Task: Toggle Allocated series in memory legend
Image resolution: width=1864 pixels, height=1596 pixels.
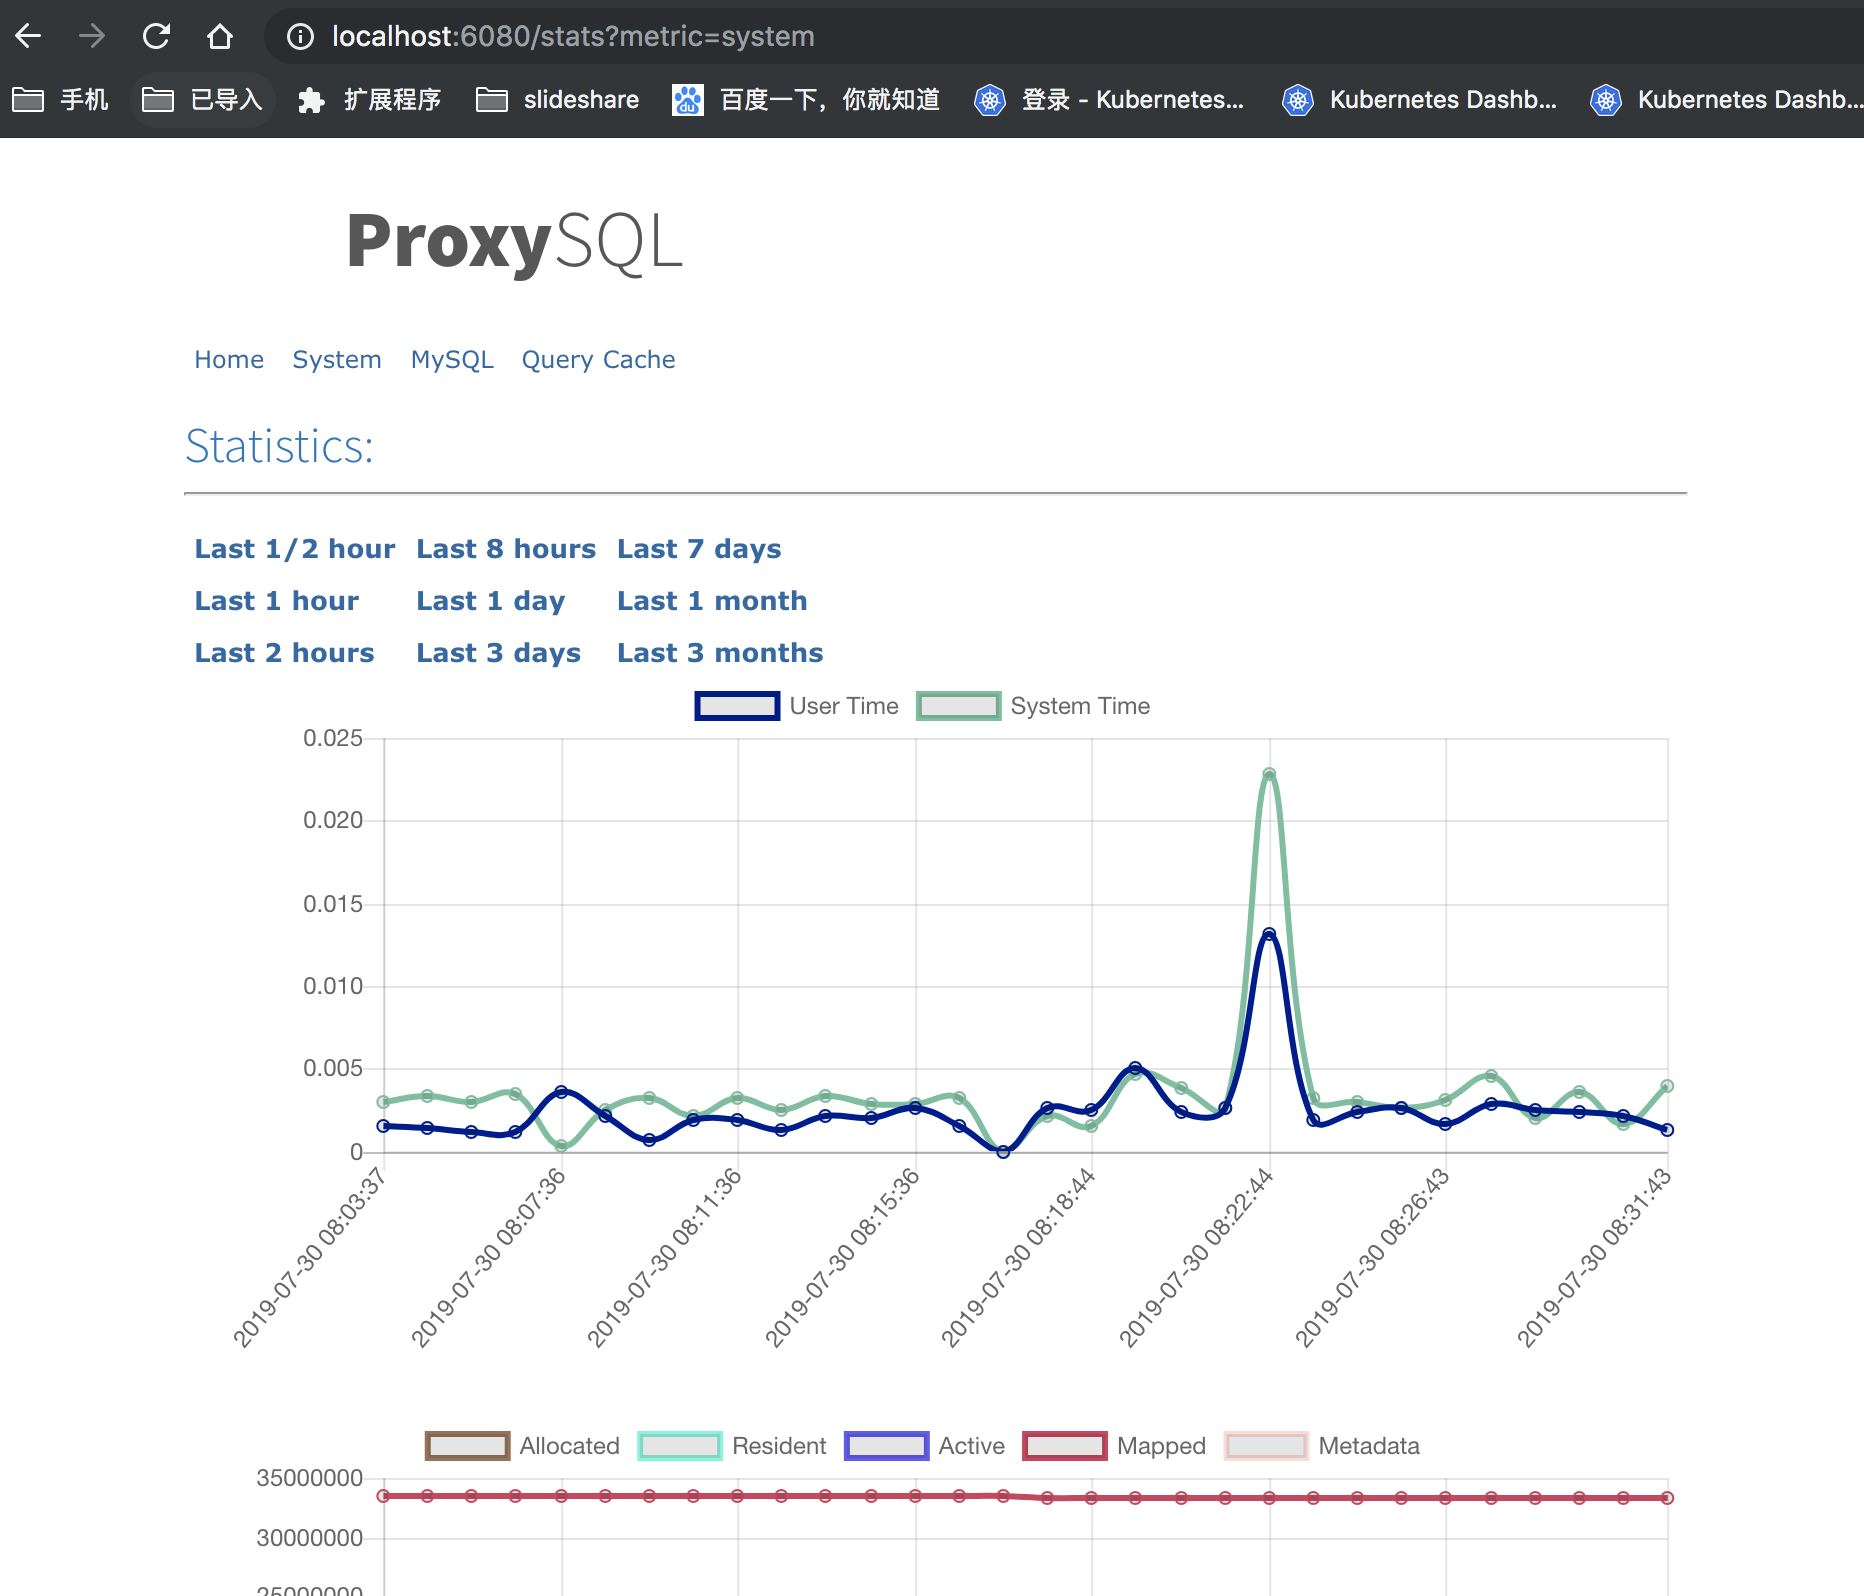Action: (x=522, y=1446)
